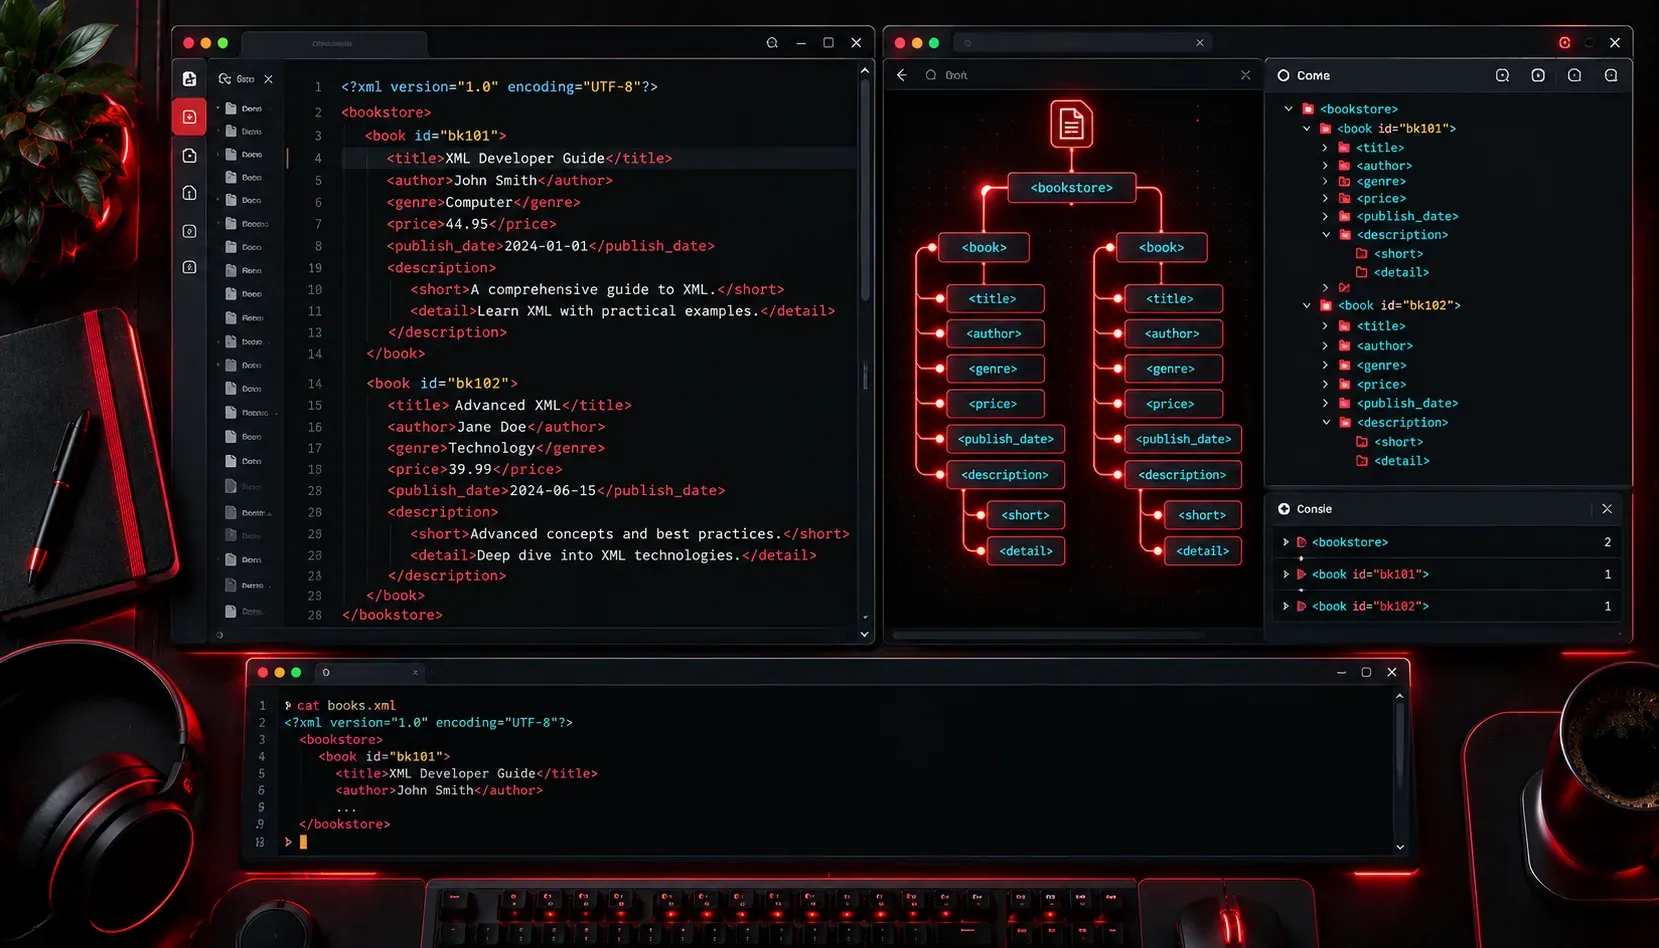Click the search icon in the editor title bar

coord(772,43)
